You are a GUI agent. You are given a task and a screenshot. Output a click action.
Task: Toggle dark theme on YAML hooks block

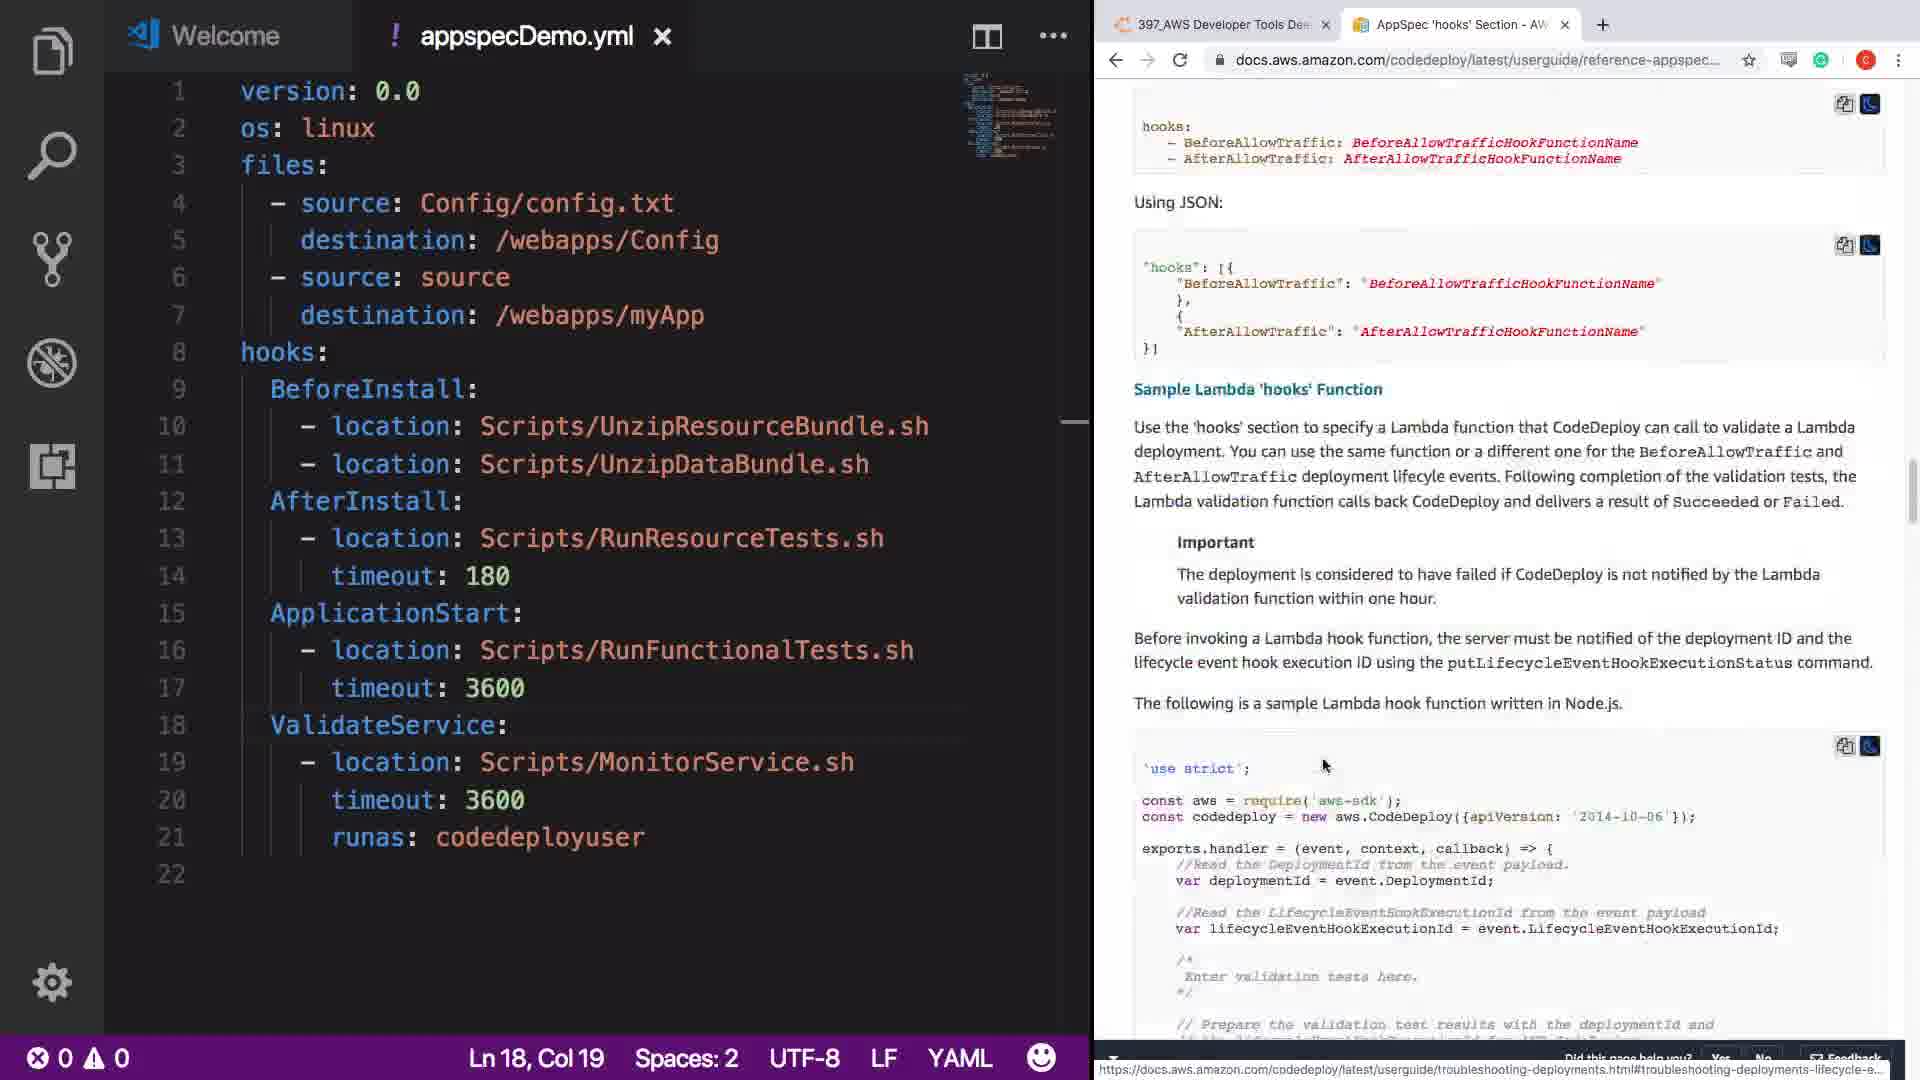tap(1869, 104)
